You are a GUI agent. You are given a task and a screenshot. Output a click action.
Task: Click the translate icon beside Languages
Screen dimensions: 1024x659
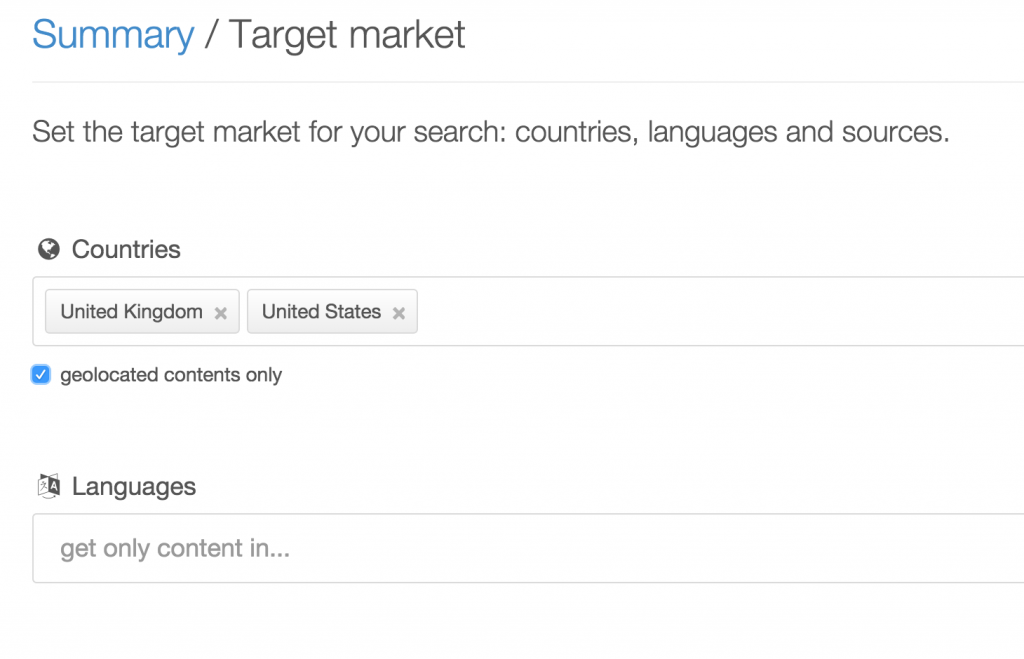pyautogui.click(x=48, y=487)
